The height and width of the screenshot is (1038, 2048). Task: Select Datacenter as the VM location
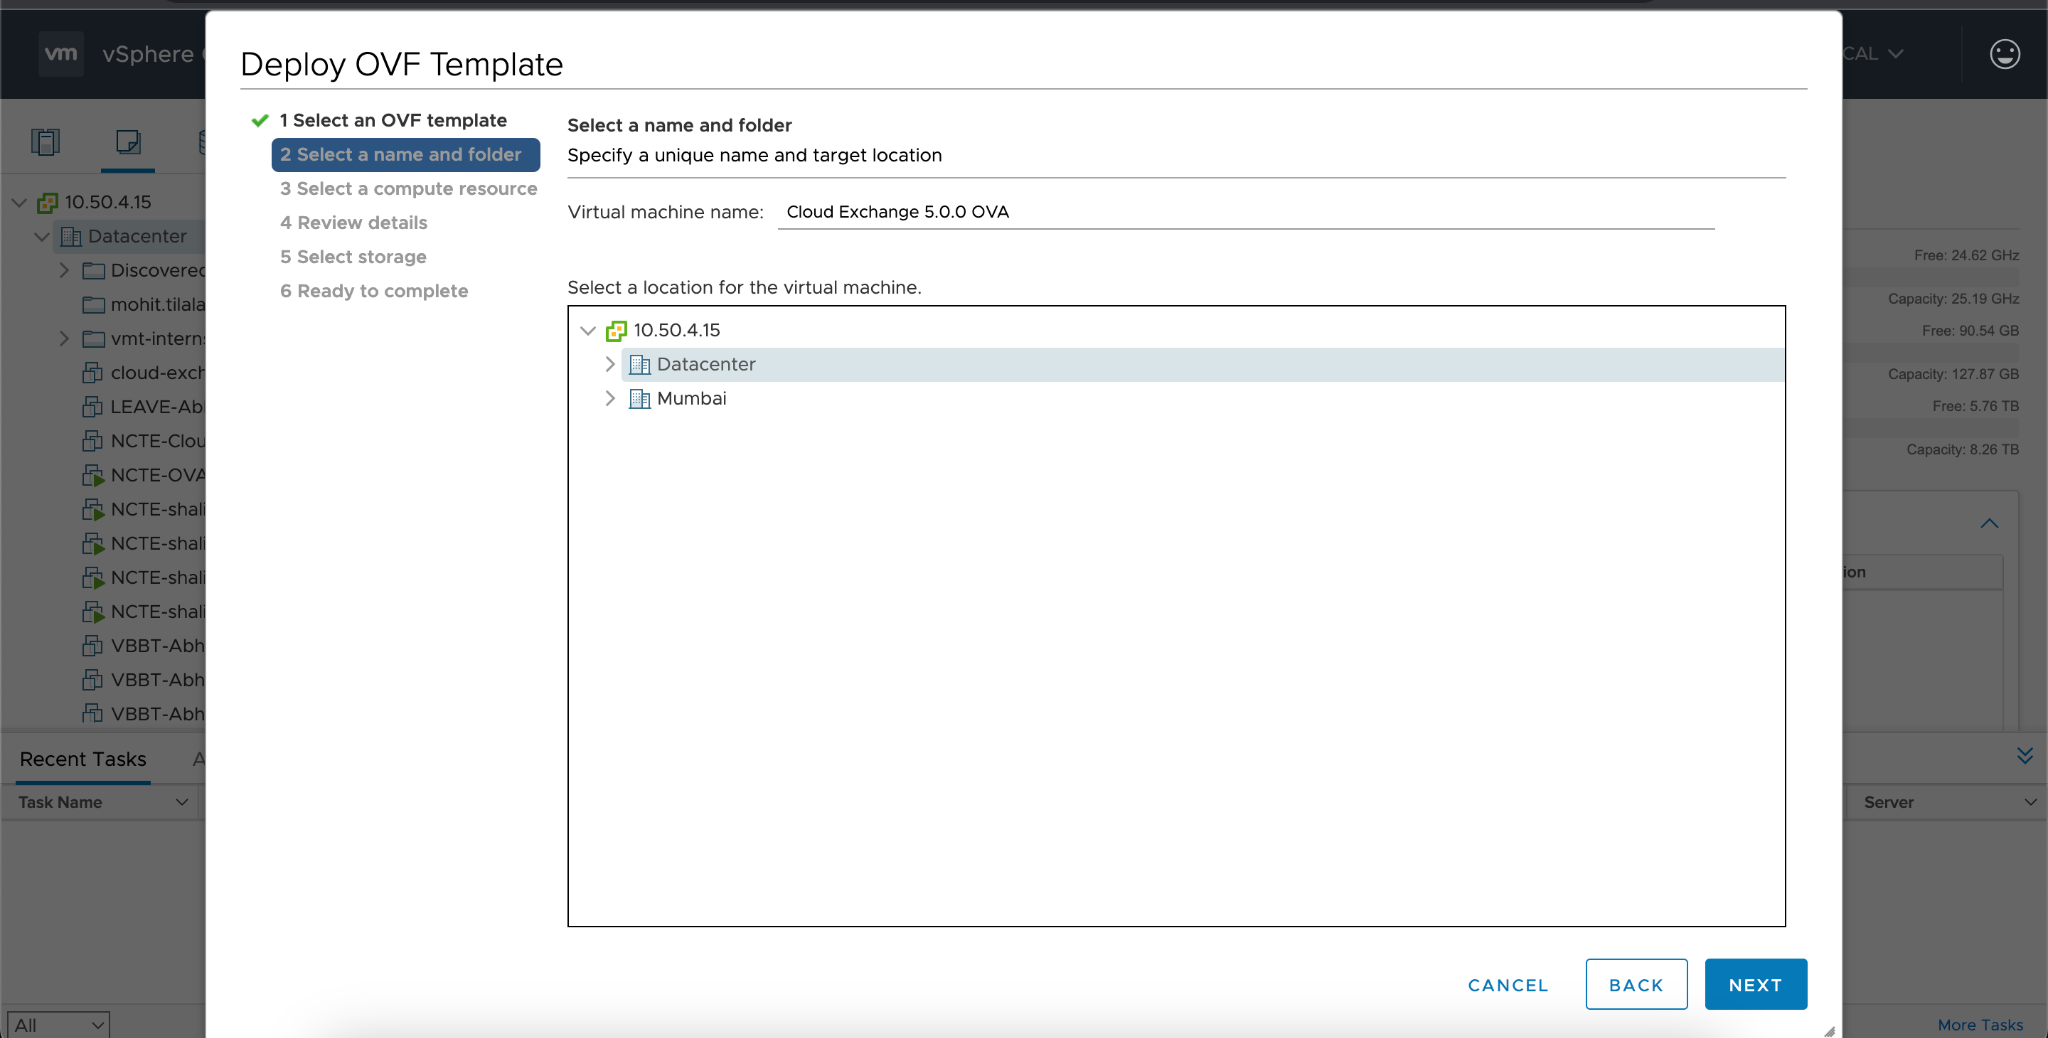click(706, 364)
